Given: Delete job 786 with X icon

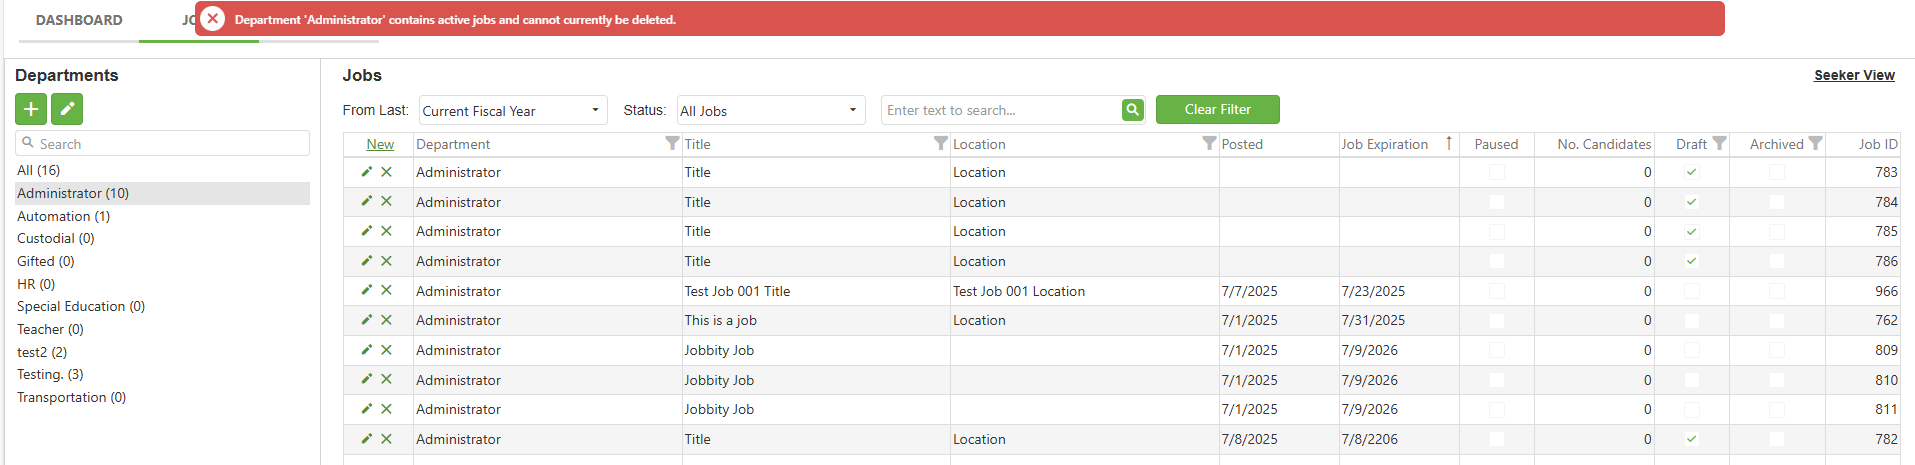Looking at the screenshot, I should click(386, 261).
